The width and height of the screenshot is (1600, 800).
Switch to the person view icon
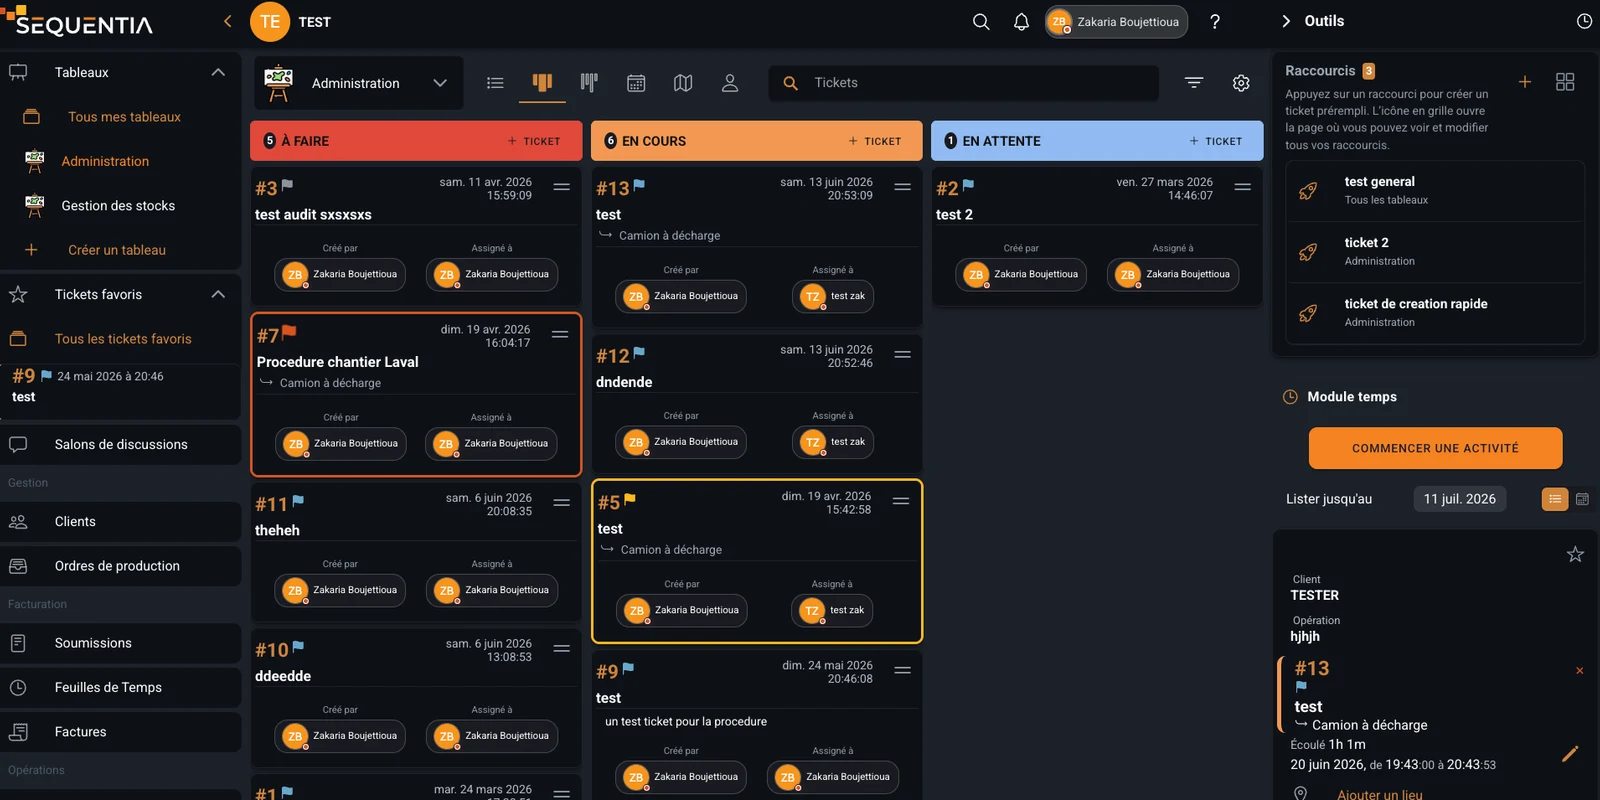coord(730,83)
